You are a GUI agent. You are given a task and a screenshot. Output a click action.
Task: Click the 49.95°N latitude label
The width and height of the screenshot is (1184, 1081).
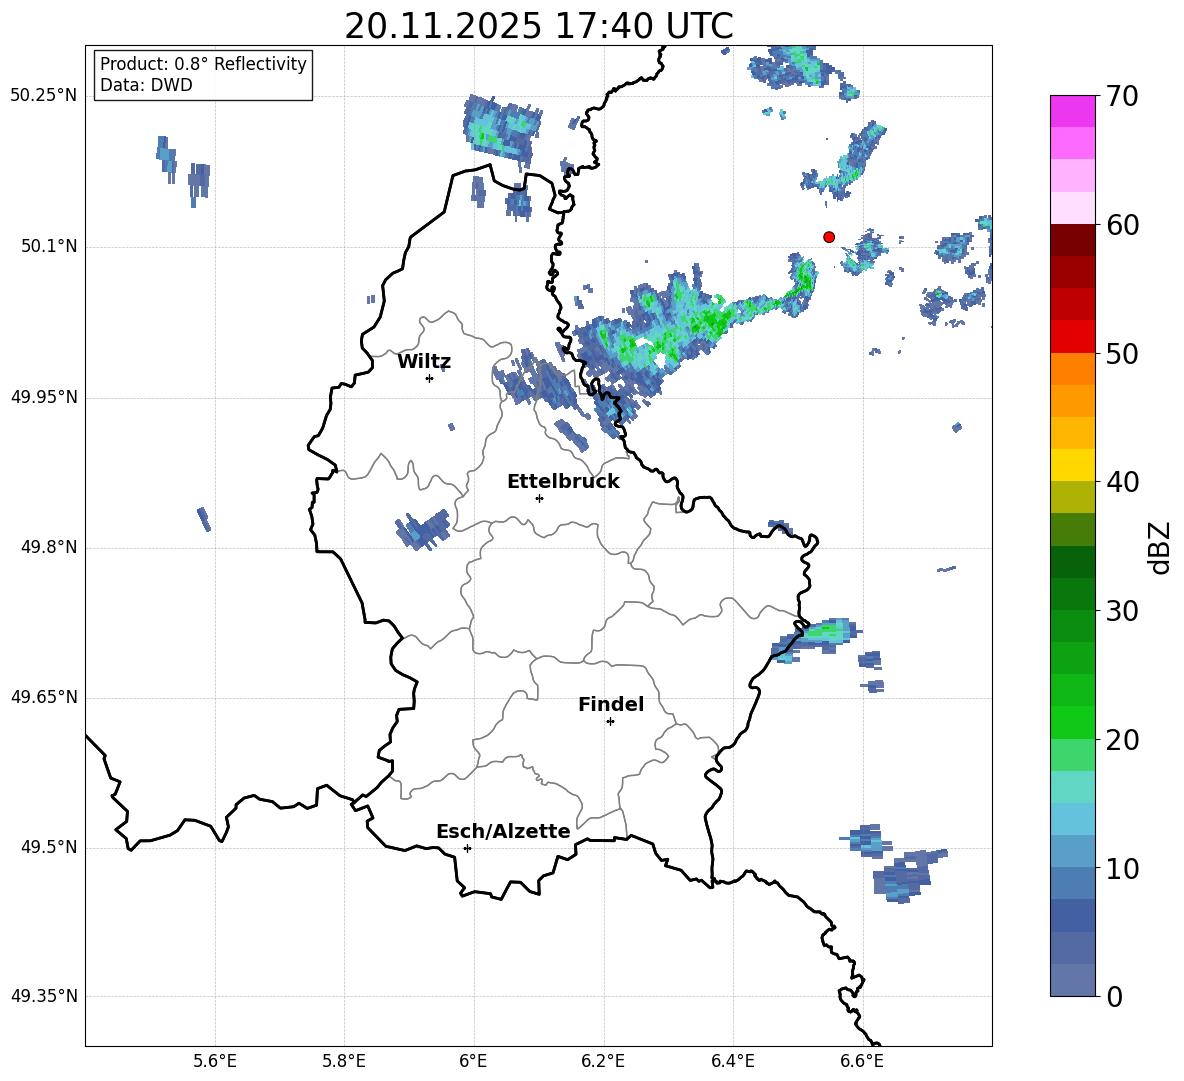click(44, 397)
